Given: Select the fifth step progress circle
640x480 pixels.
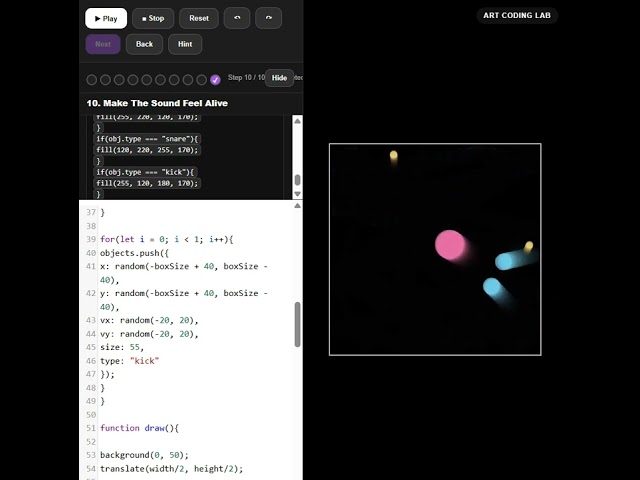Looking at the screenshot, I should coord(147,80).
